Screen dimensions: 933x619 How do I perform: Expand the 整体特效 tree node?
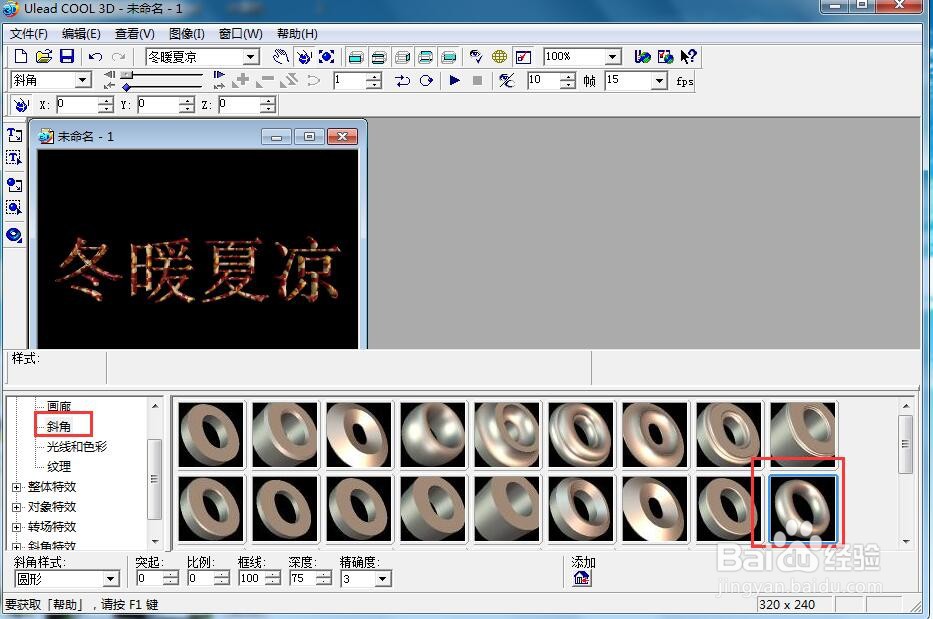[17, 487]
